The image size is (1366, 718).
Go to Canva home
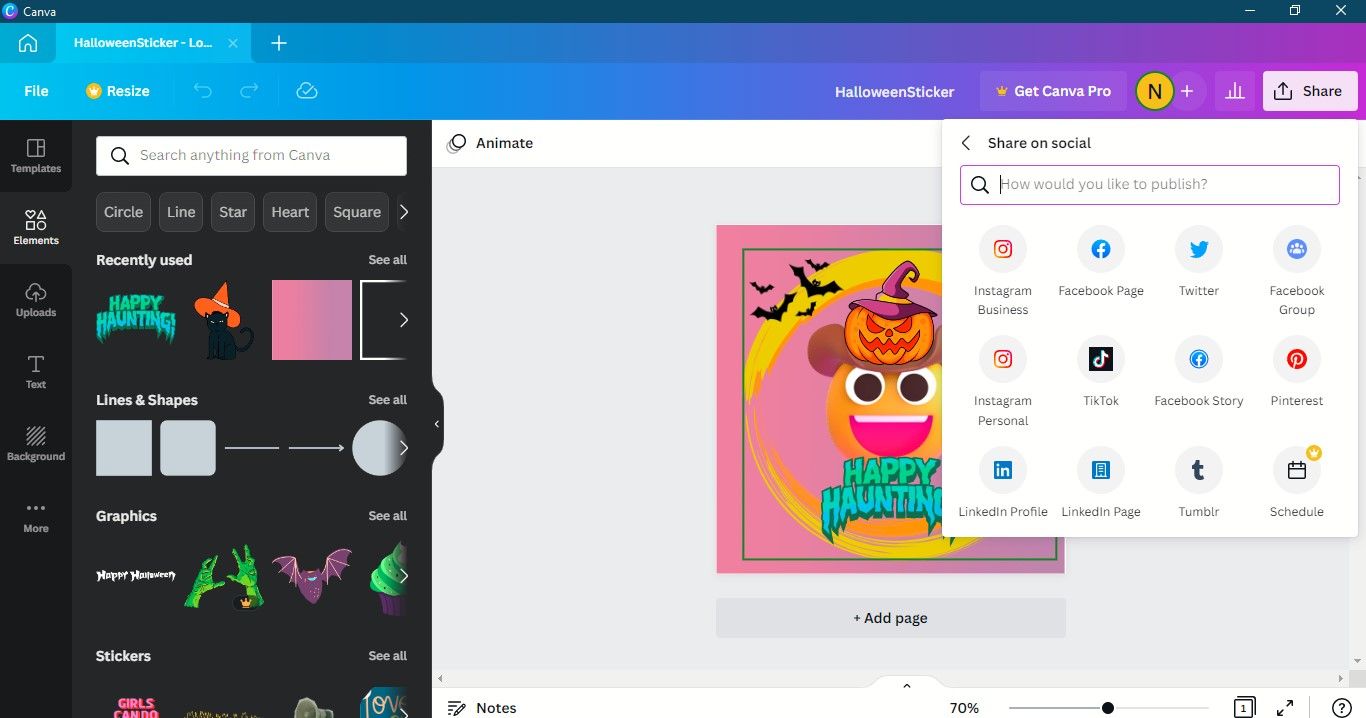pyautogui.click(x=28, y=43)
